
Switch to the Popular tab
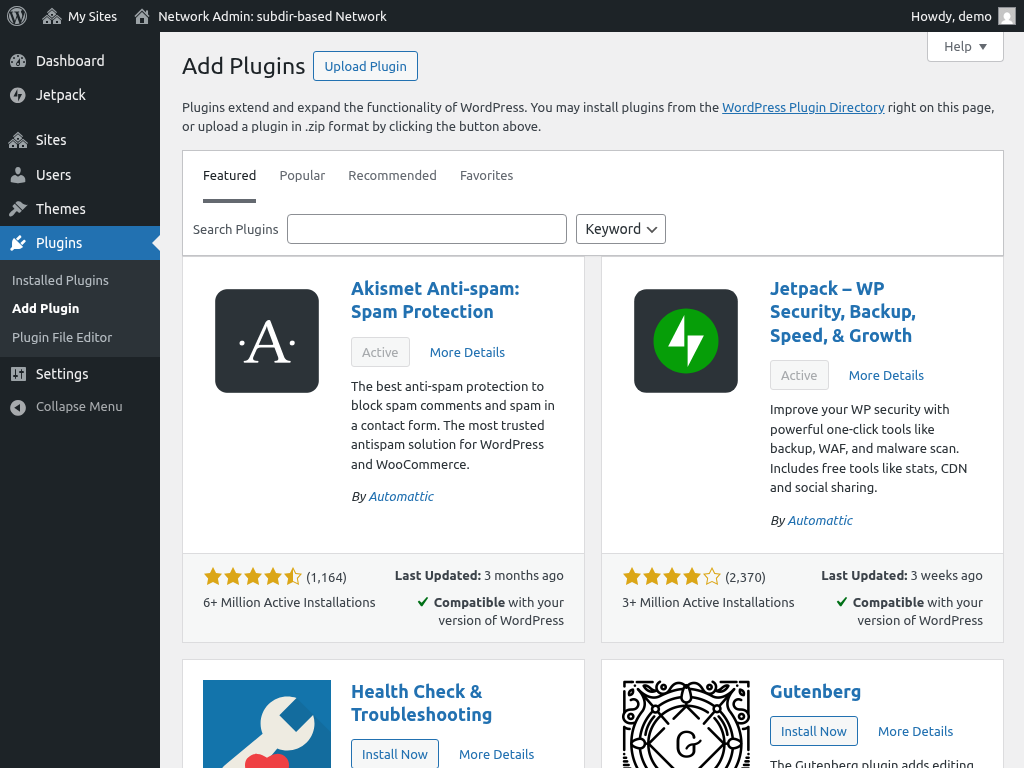click(x=302, y=176)
